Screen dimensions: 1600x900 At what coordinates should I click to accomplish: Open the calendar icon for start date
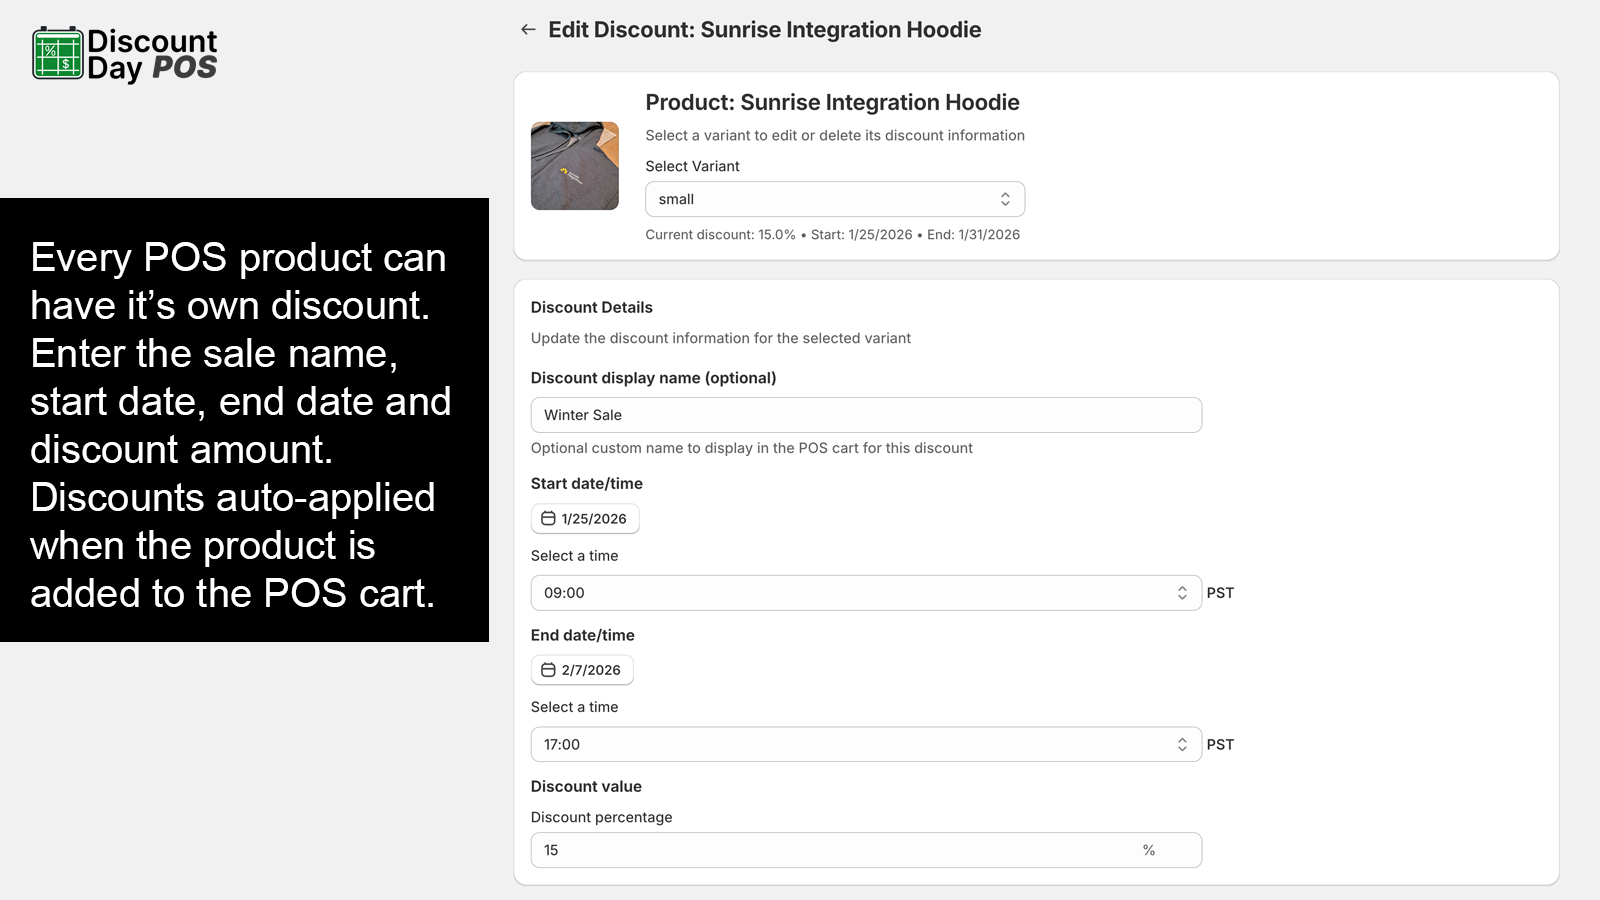pos(549,518)
